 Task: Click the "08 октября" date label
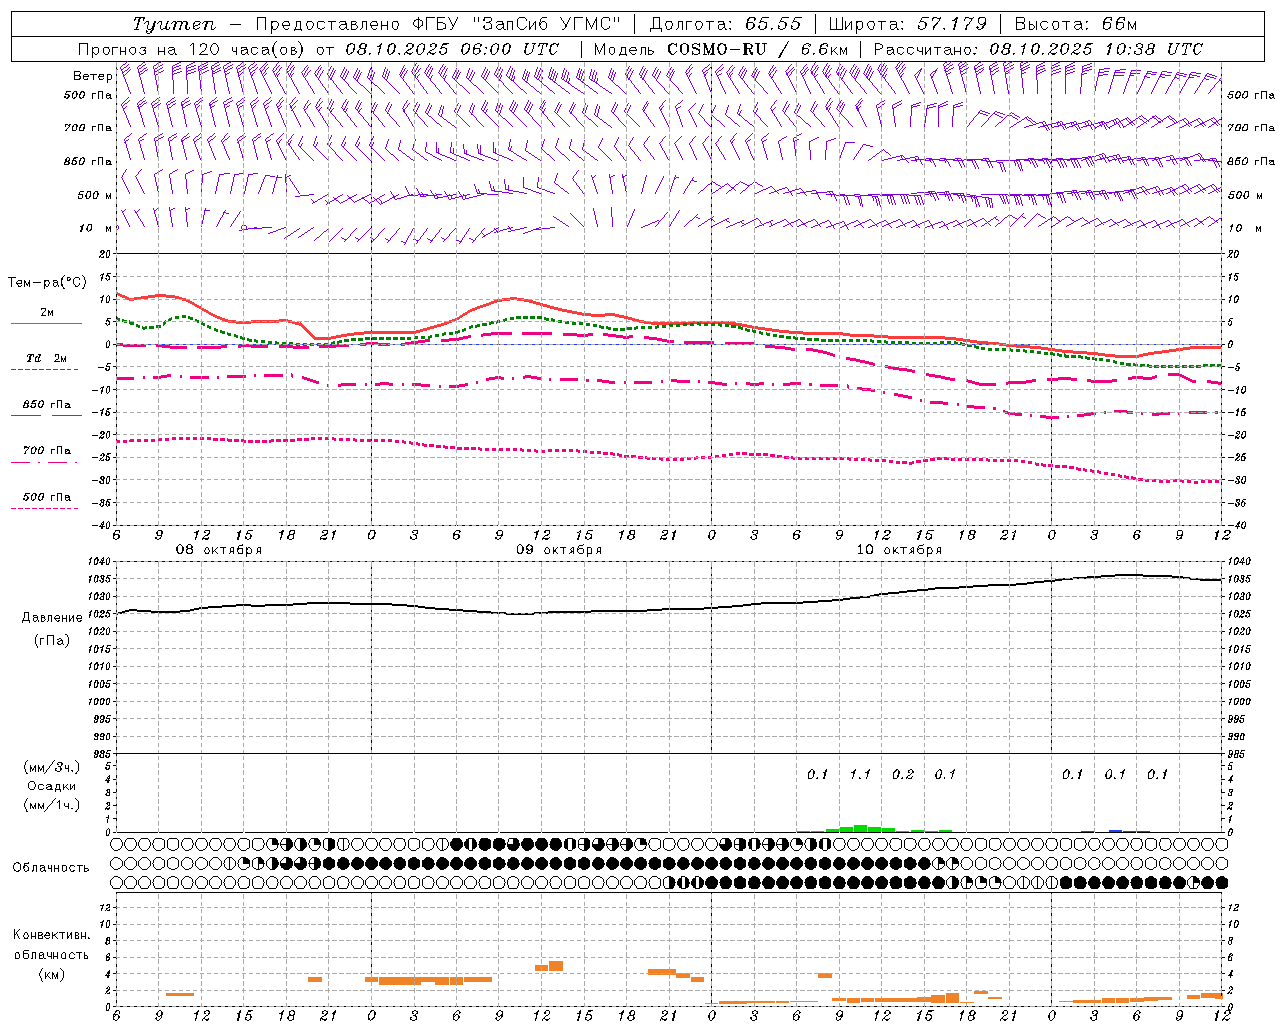[219, 550]
